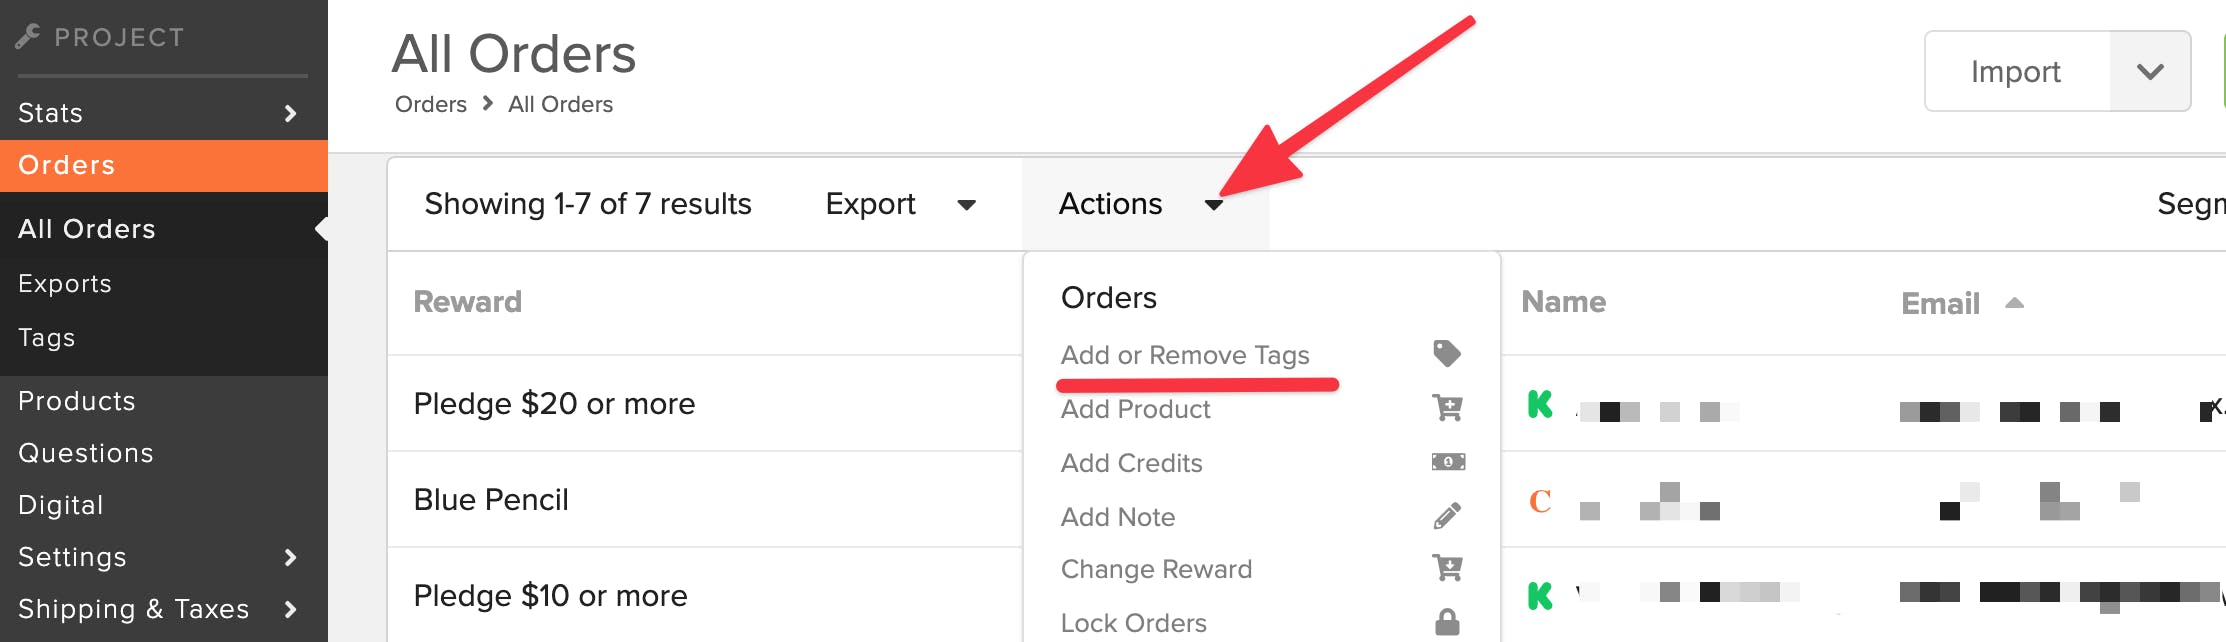Click the orange C icon in Blue Pencil row
Image resolution: width=2226 pixels, height=642 pixels.
point(1540,500)
